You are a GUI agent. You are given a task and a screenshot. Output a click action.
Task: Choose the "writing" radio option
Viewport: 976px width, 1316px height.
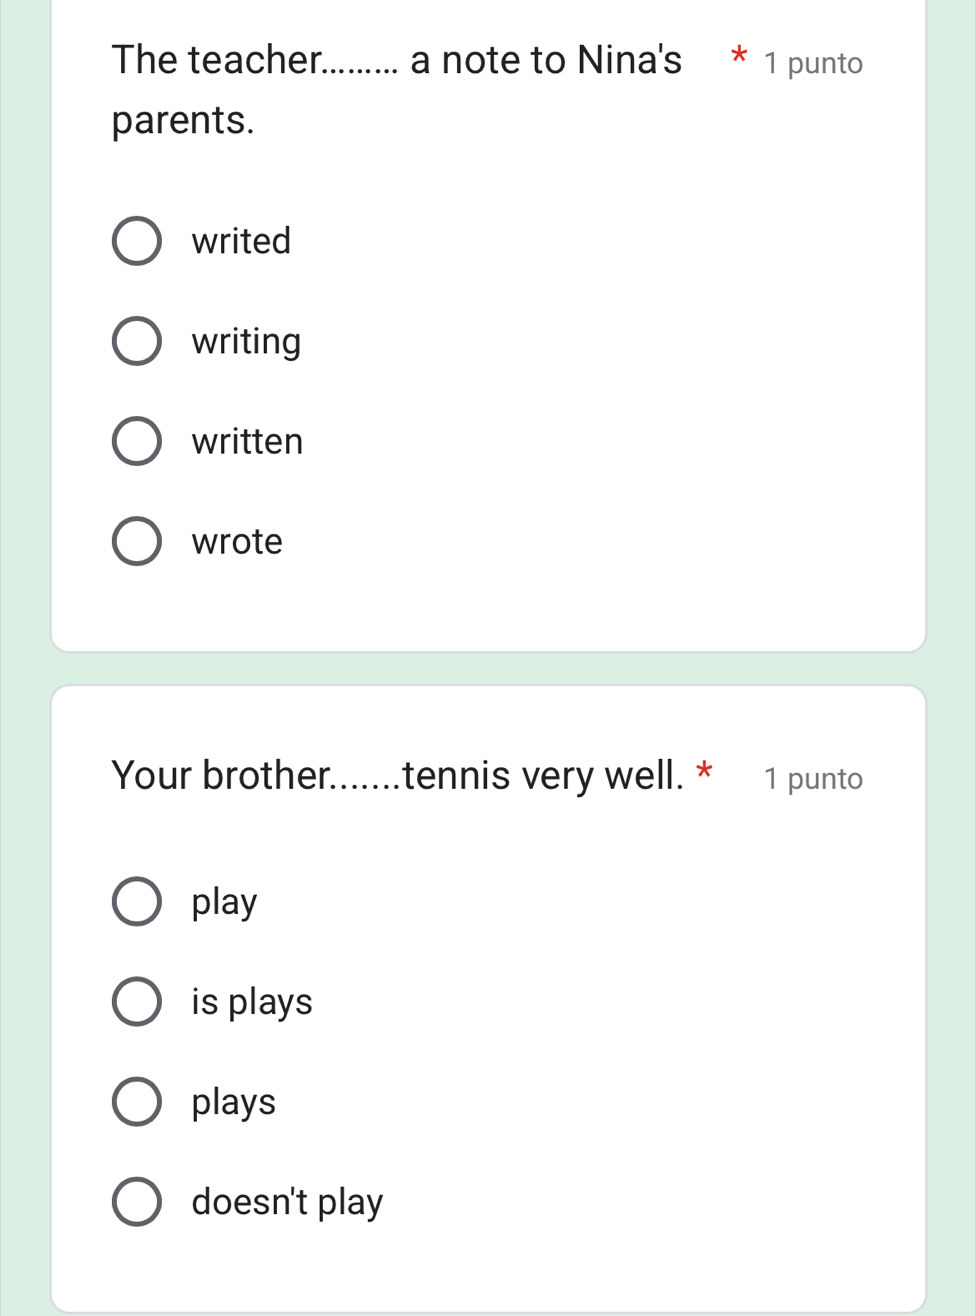coord(136,341)
